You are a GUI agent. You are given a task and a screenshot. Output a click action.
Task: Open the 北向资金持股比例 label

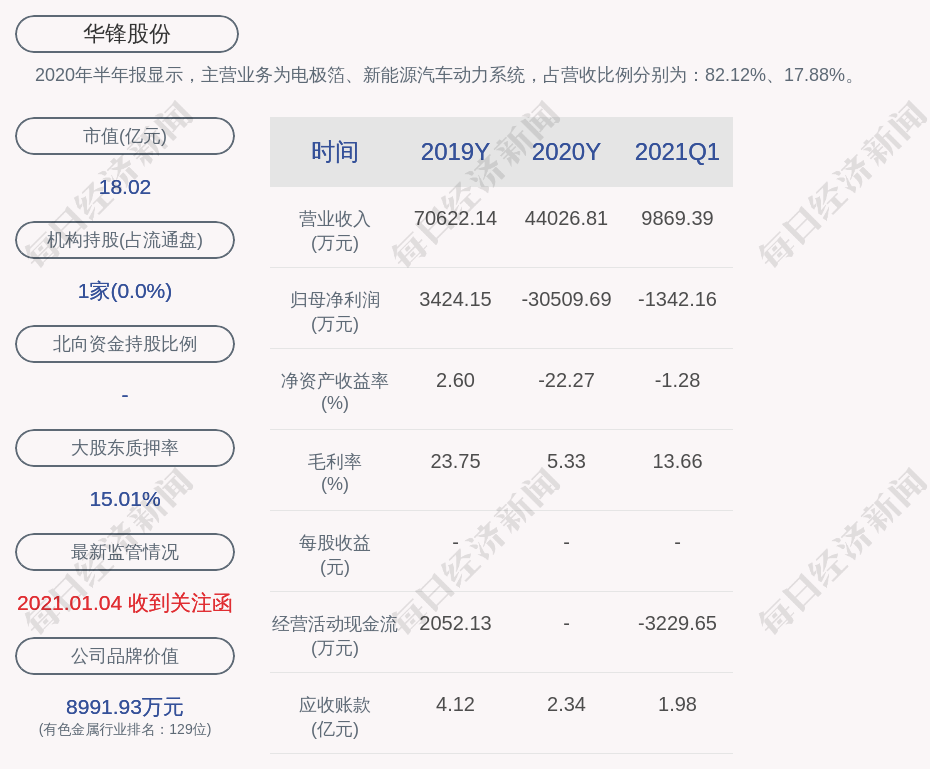[125, 344]
